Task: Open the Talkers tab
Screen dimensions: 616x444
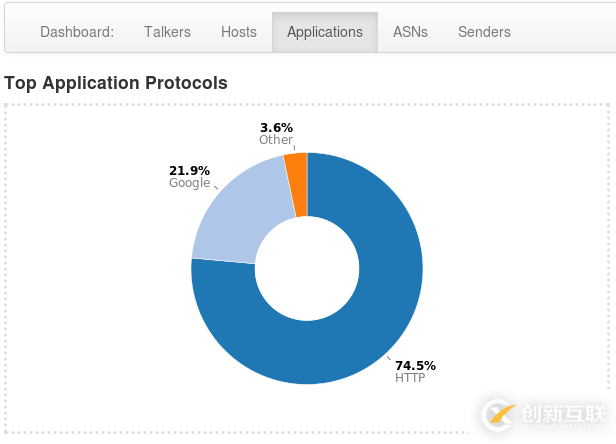Action: 167,32
